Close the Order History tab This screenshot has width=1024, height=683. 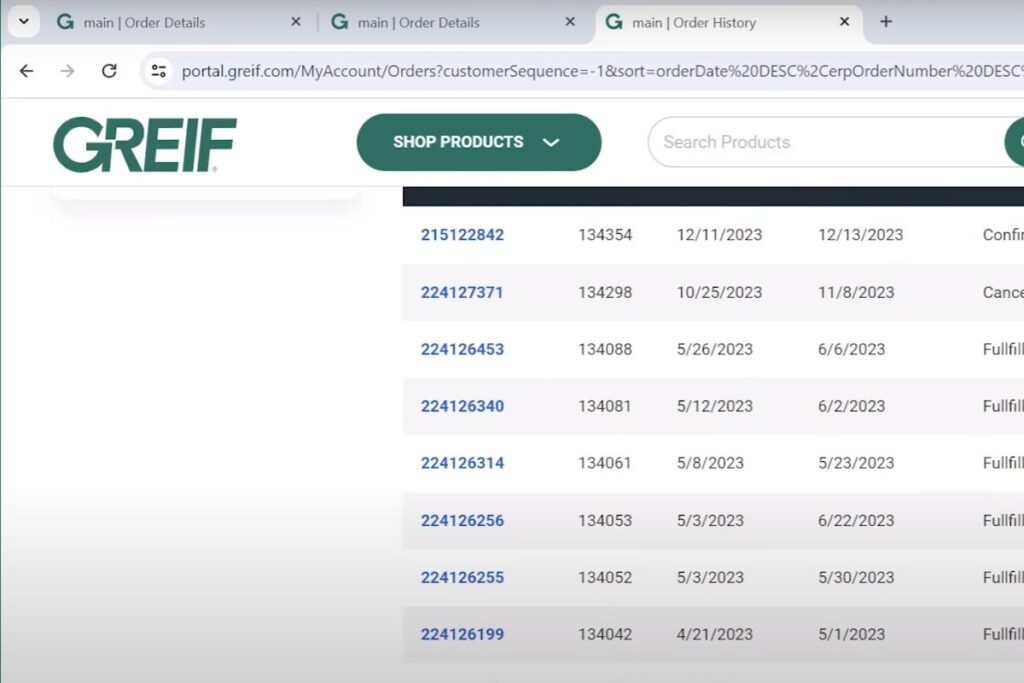844,22
